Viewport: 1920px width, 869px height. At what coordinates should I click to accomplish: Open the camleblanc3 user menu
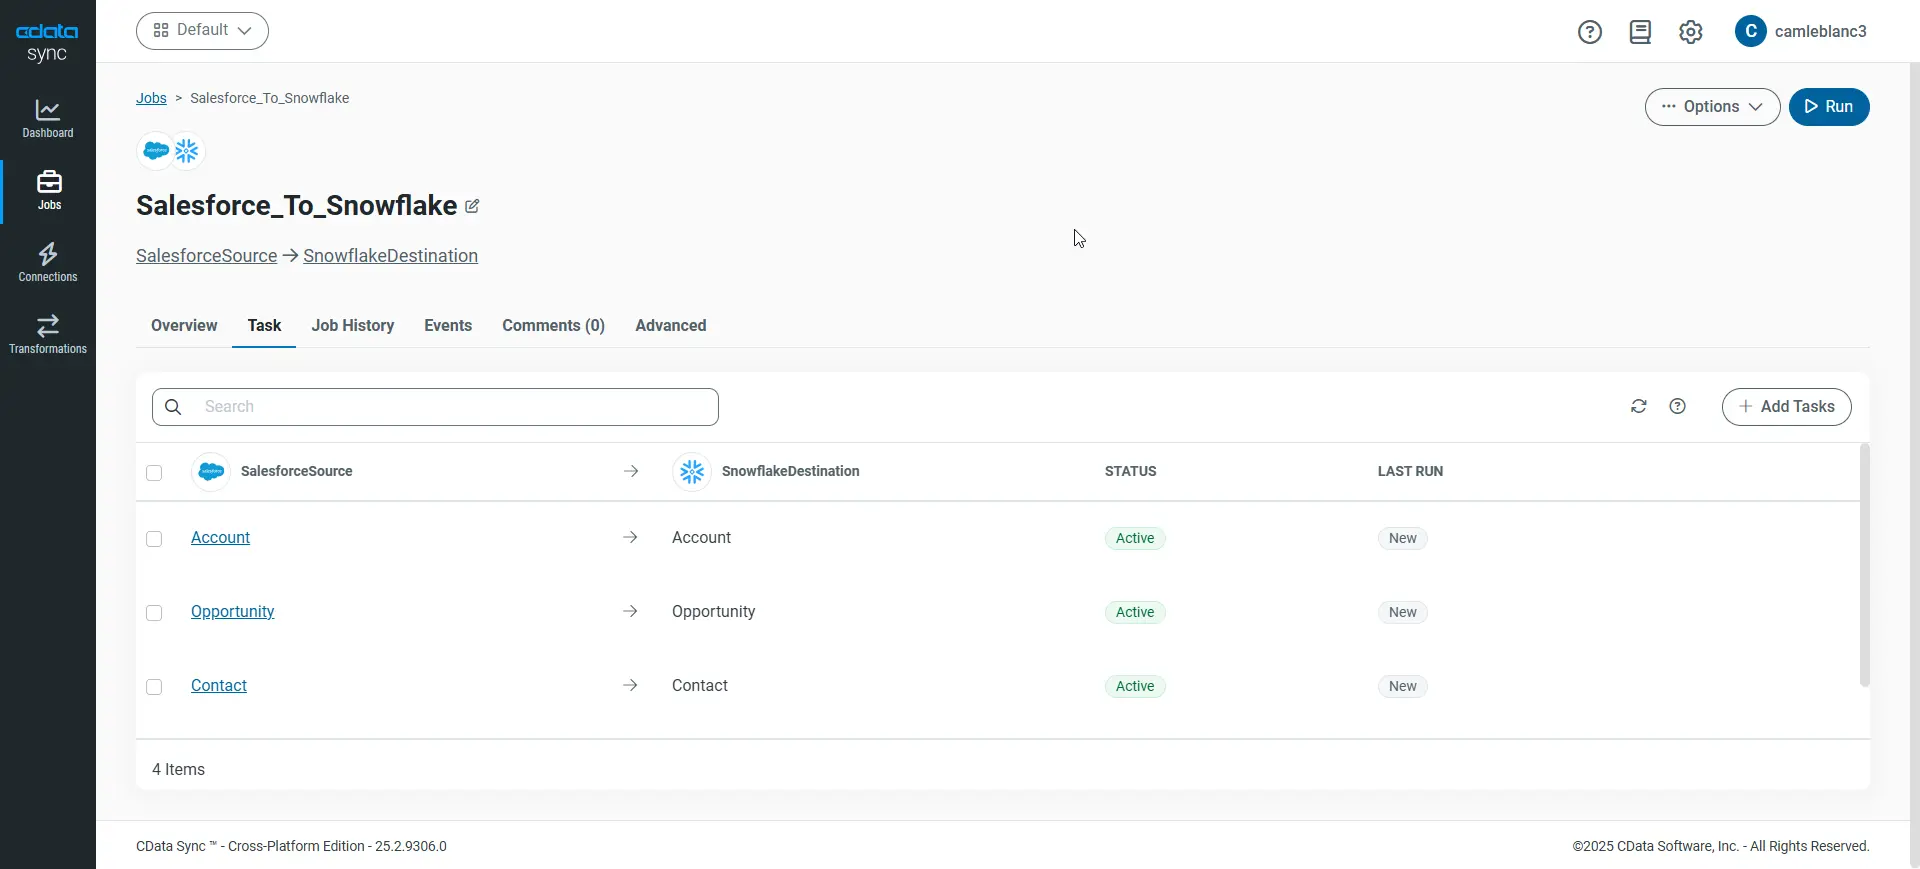[x=1801, y=32]
